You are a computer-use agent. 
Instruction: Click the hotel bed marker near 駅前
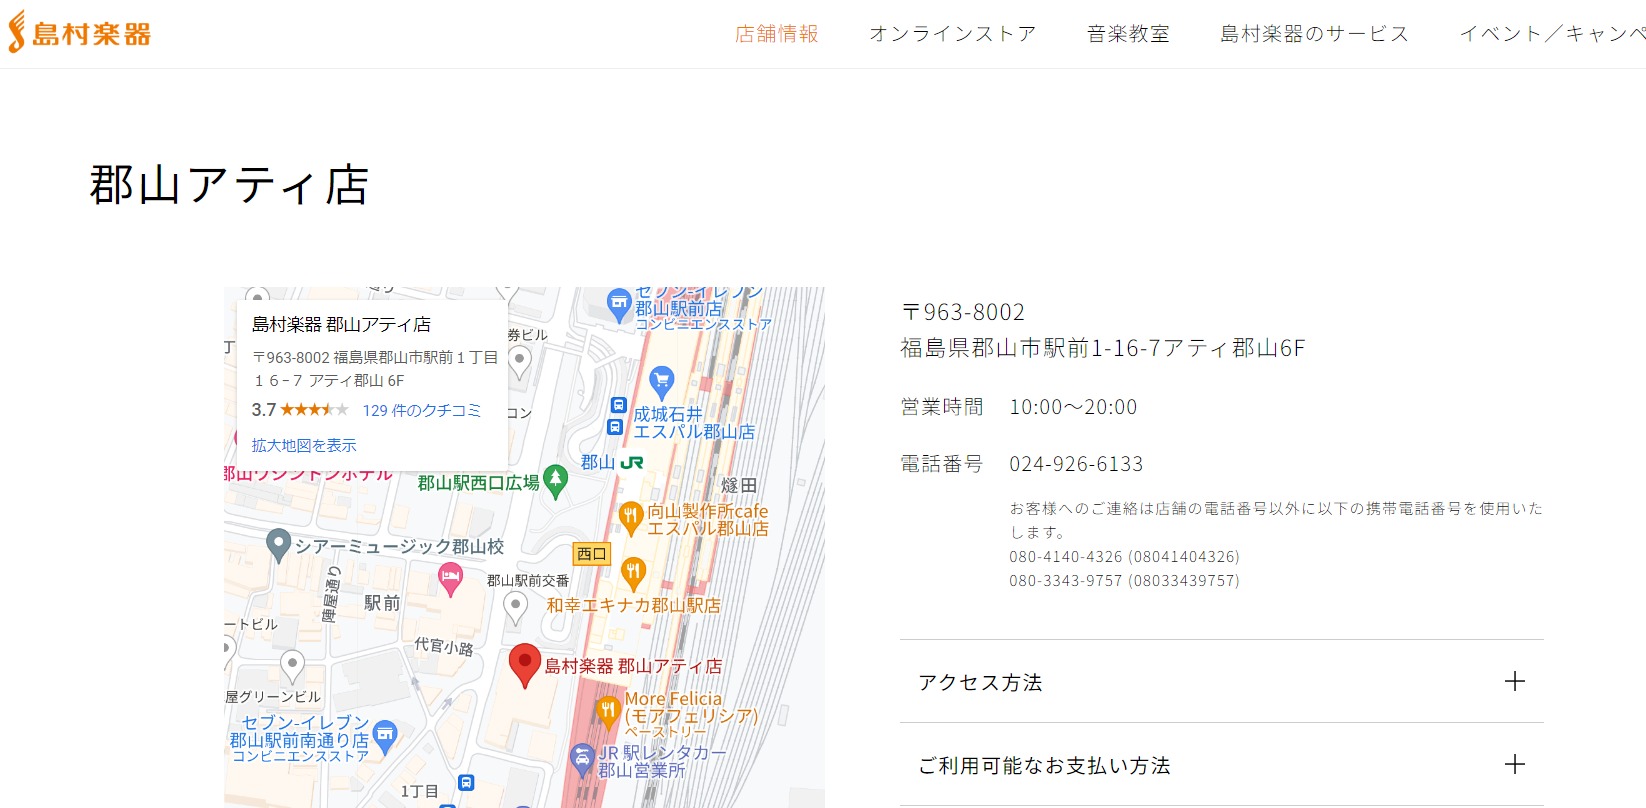pos(451,579)
